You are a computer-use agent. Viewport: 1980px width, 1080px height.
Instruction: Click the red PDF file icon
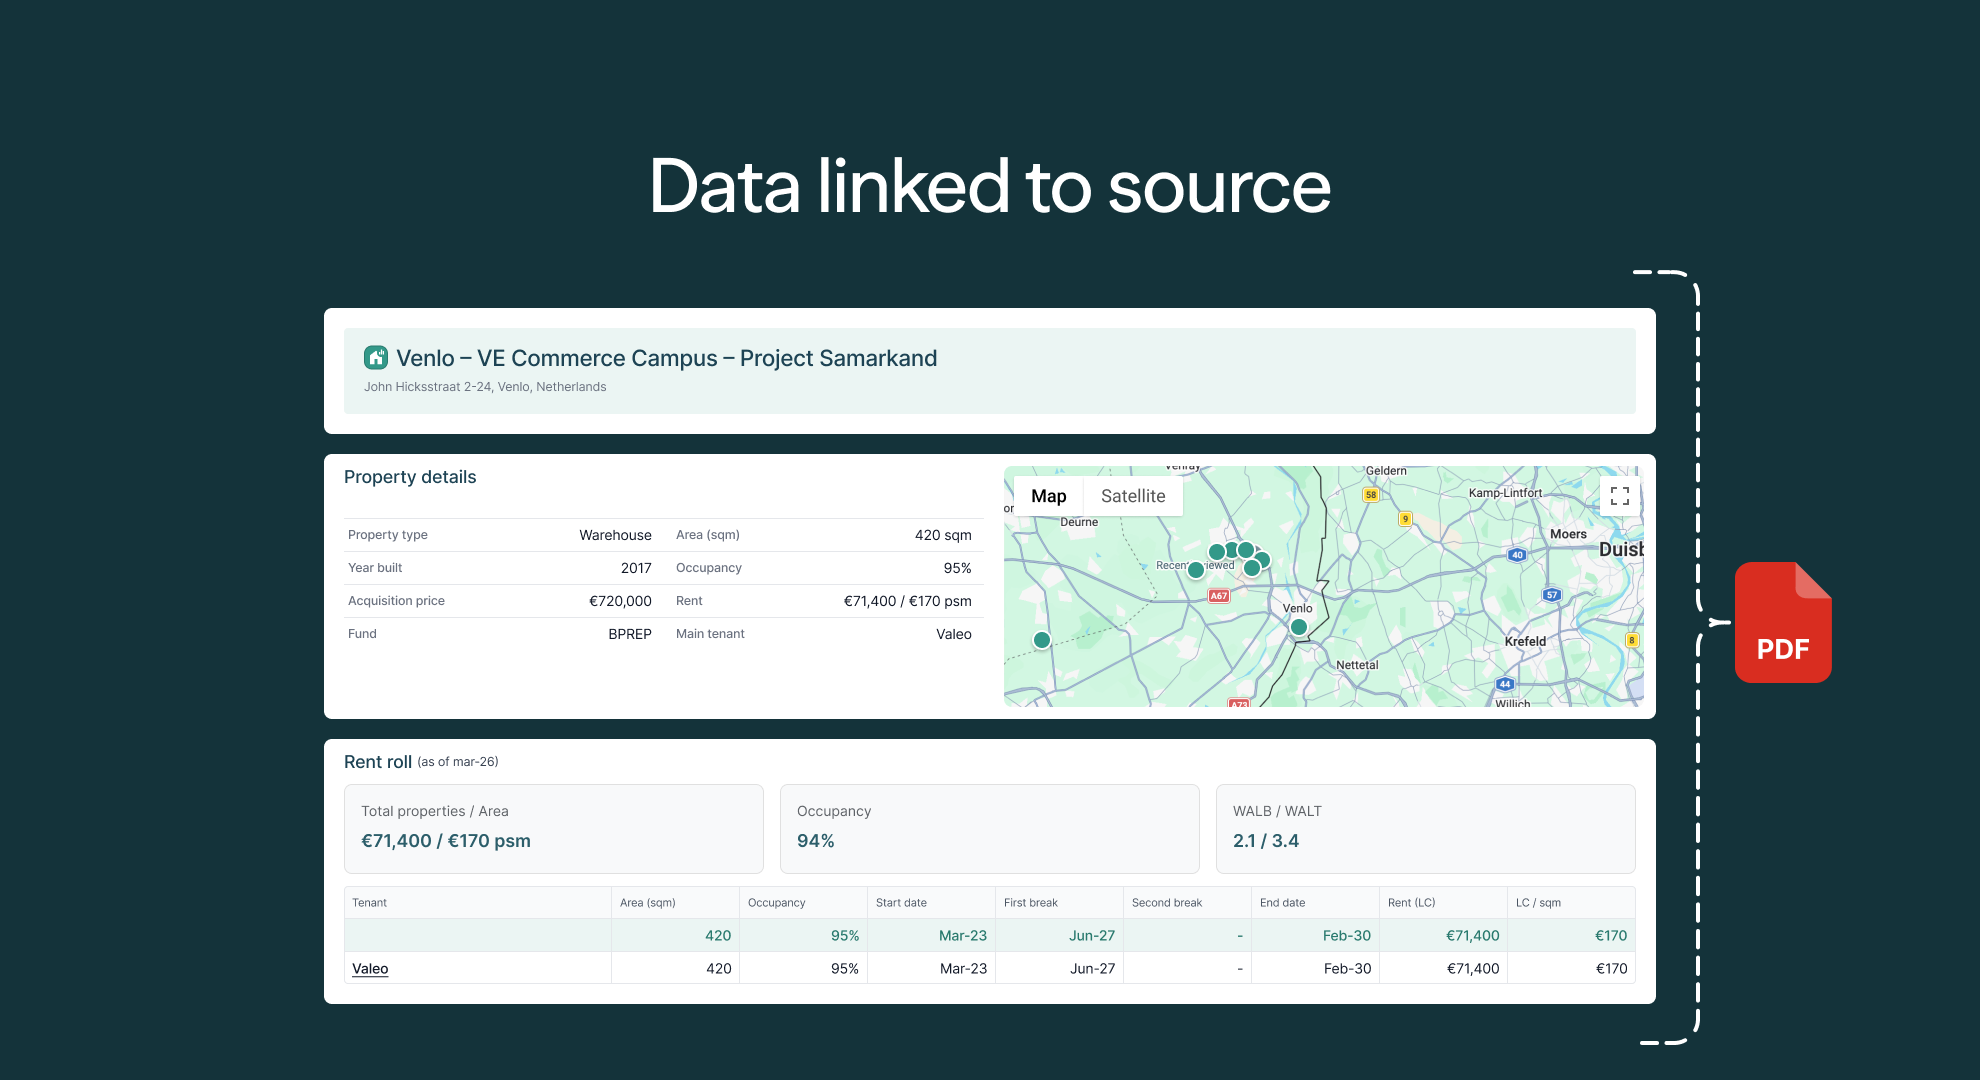[1783, 623]
